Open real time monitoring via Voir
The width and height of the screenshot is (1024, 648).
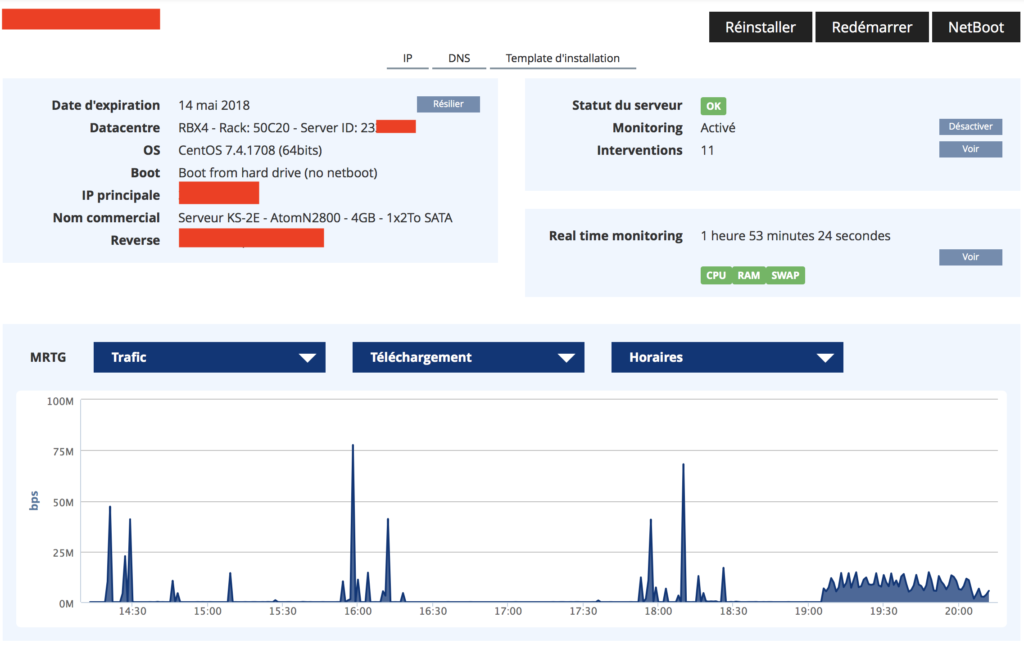coord(970,257)
